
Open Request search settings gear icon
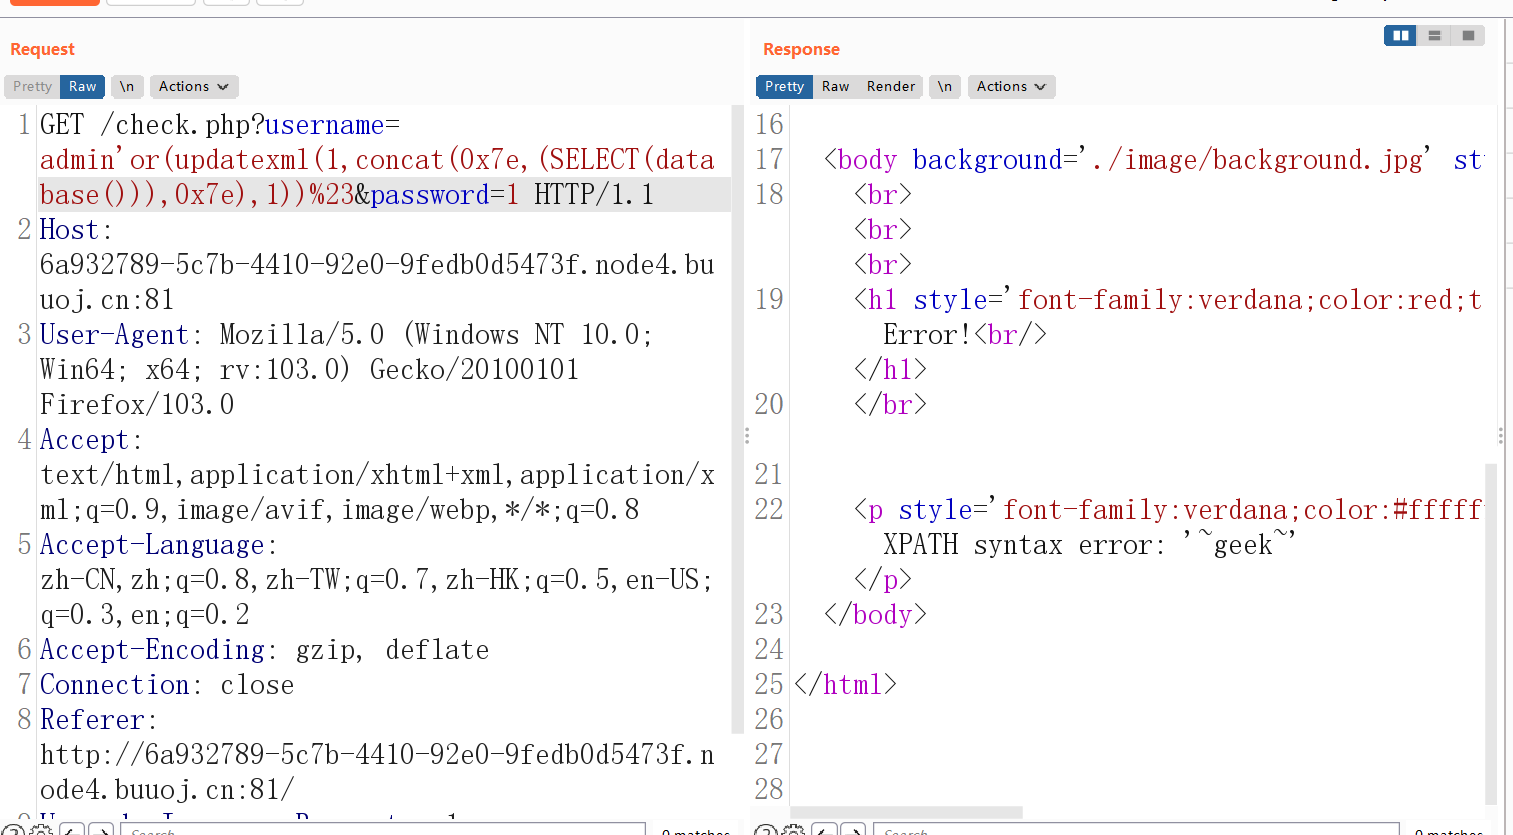(42, 830)
